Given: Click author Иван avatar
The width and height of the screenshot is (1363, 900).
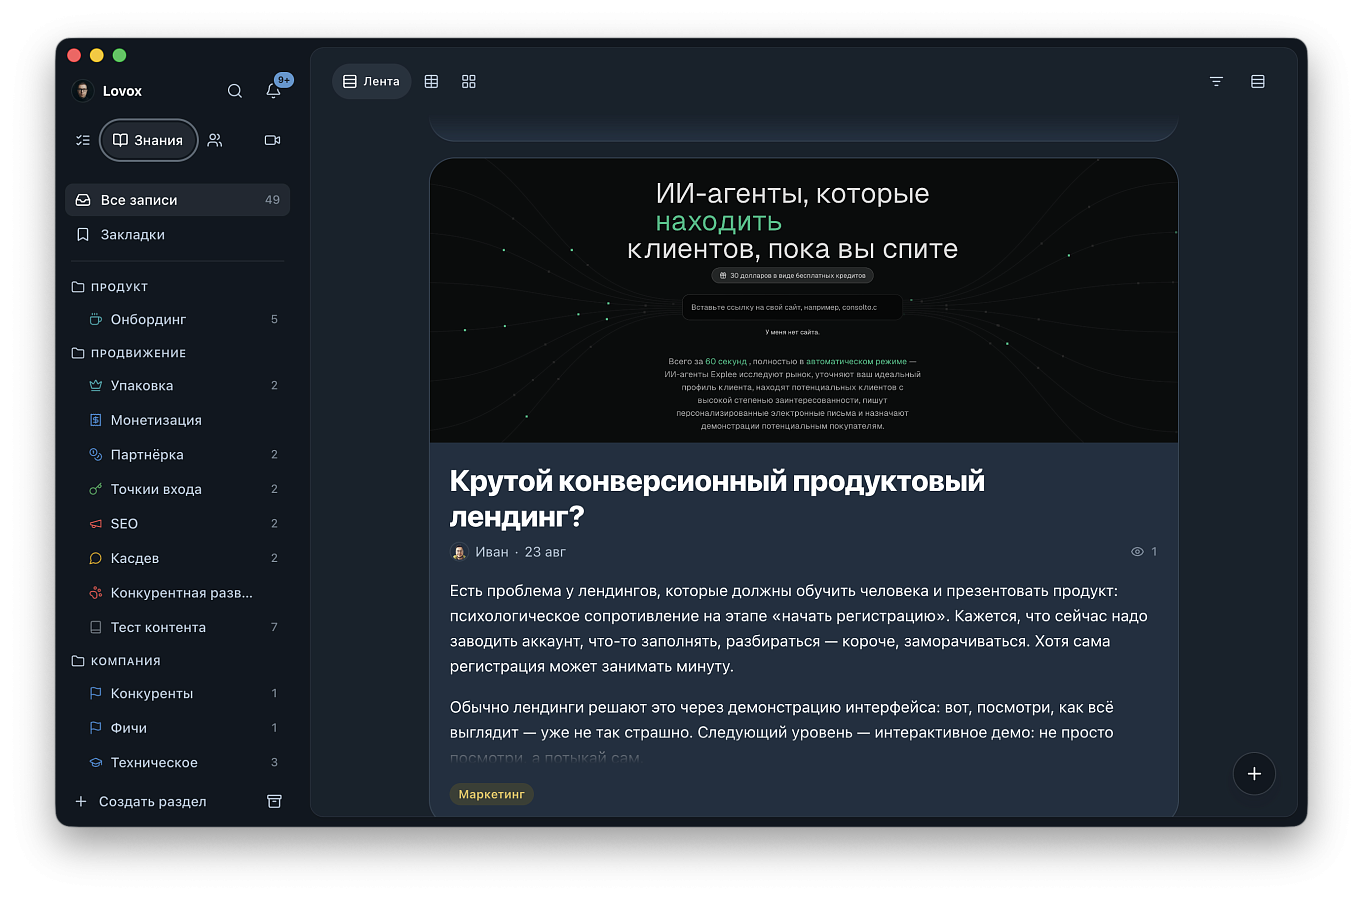Looking at the screenshot, I should click(459, 552).
